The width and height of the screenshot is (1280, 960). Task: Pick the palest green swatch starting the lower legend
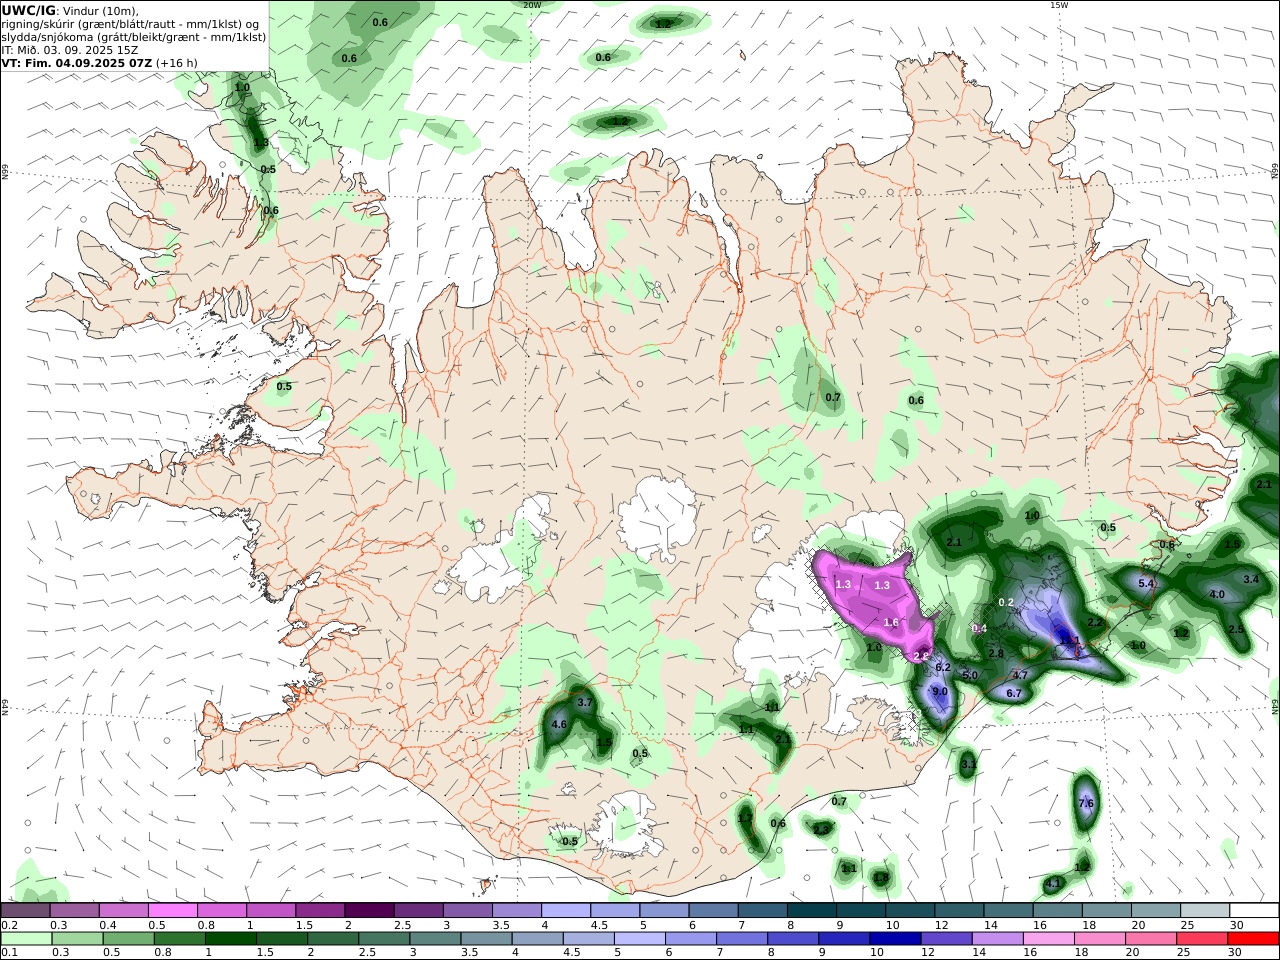pos(26,939)
